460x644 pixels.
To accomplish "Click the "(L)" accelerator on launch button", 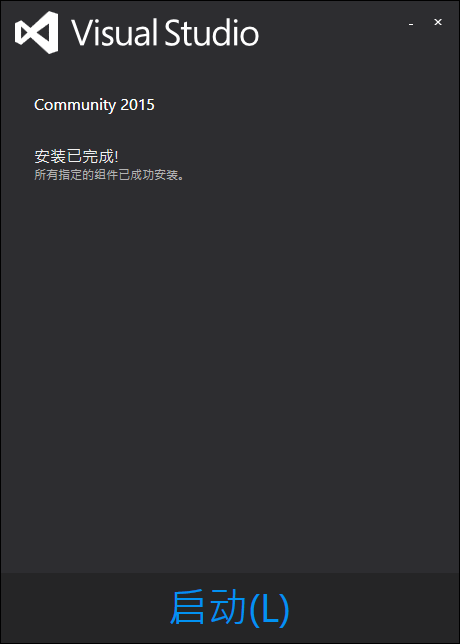I will [269, 609].
